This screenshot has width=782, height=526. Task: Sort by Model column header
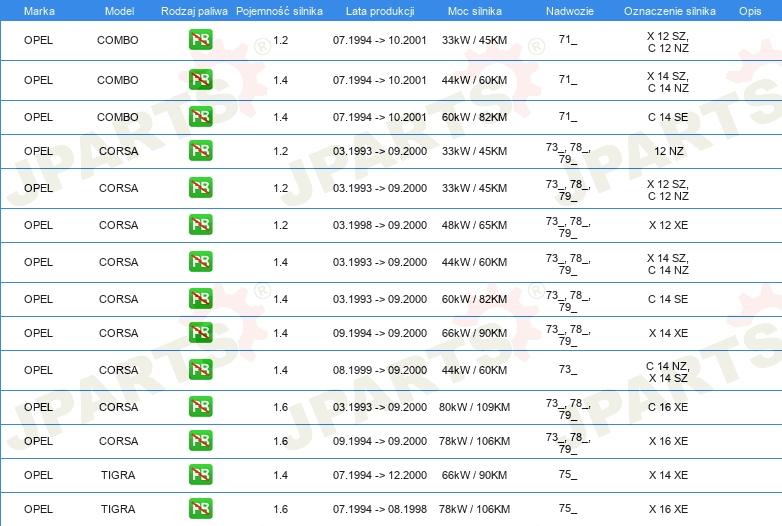tap(119, 11)
